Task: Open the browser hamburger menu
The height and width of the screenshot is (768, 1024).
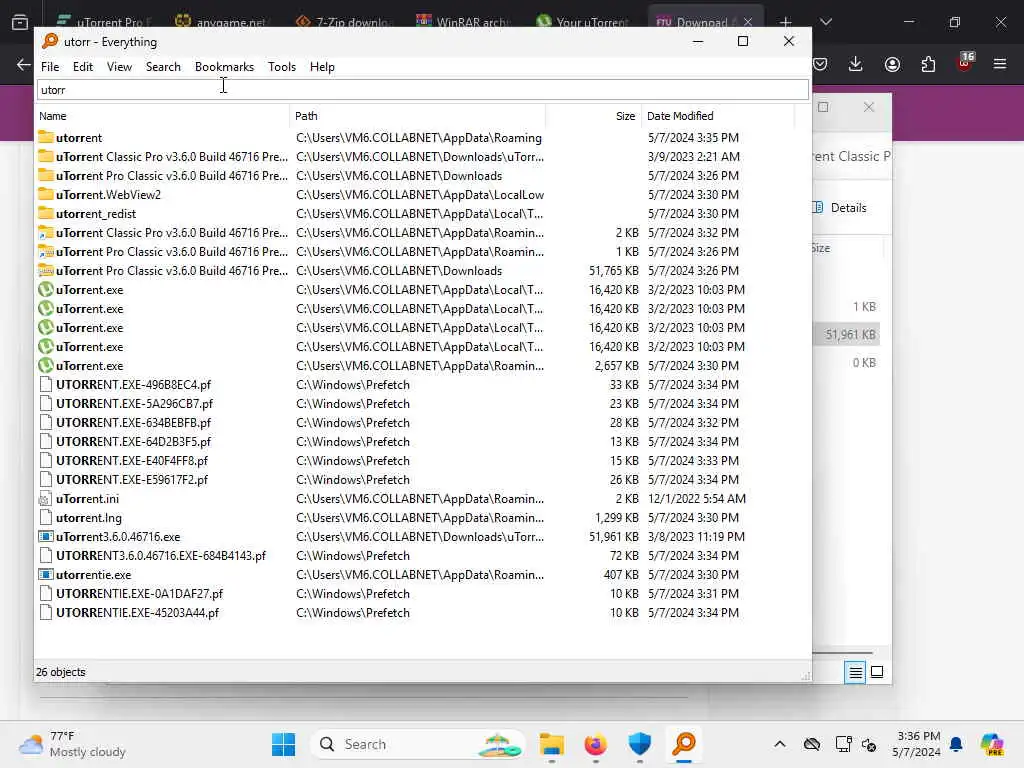Action: pos(1000,64)
